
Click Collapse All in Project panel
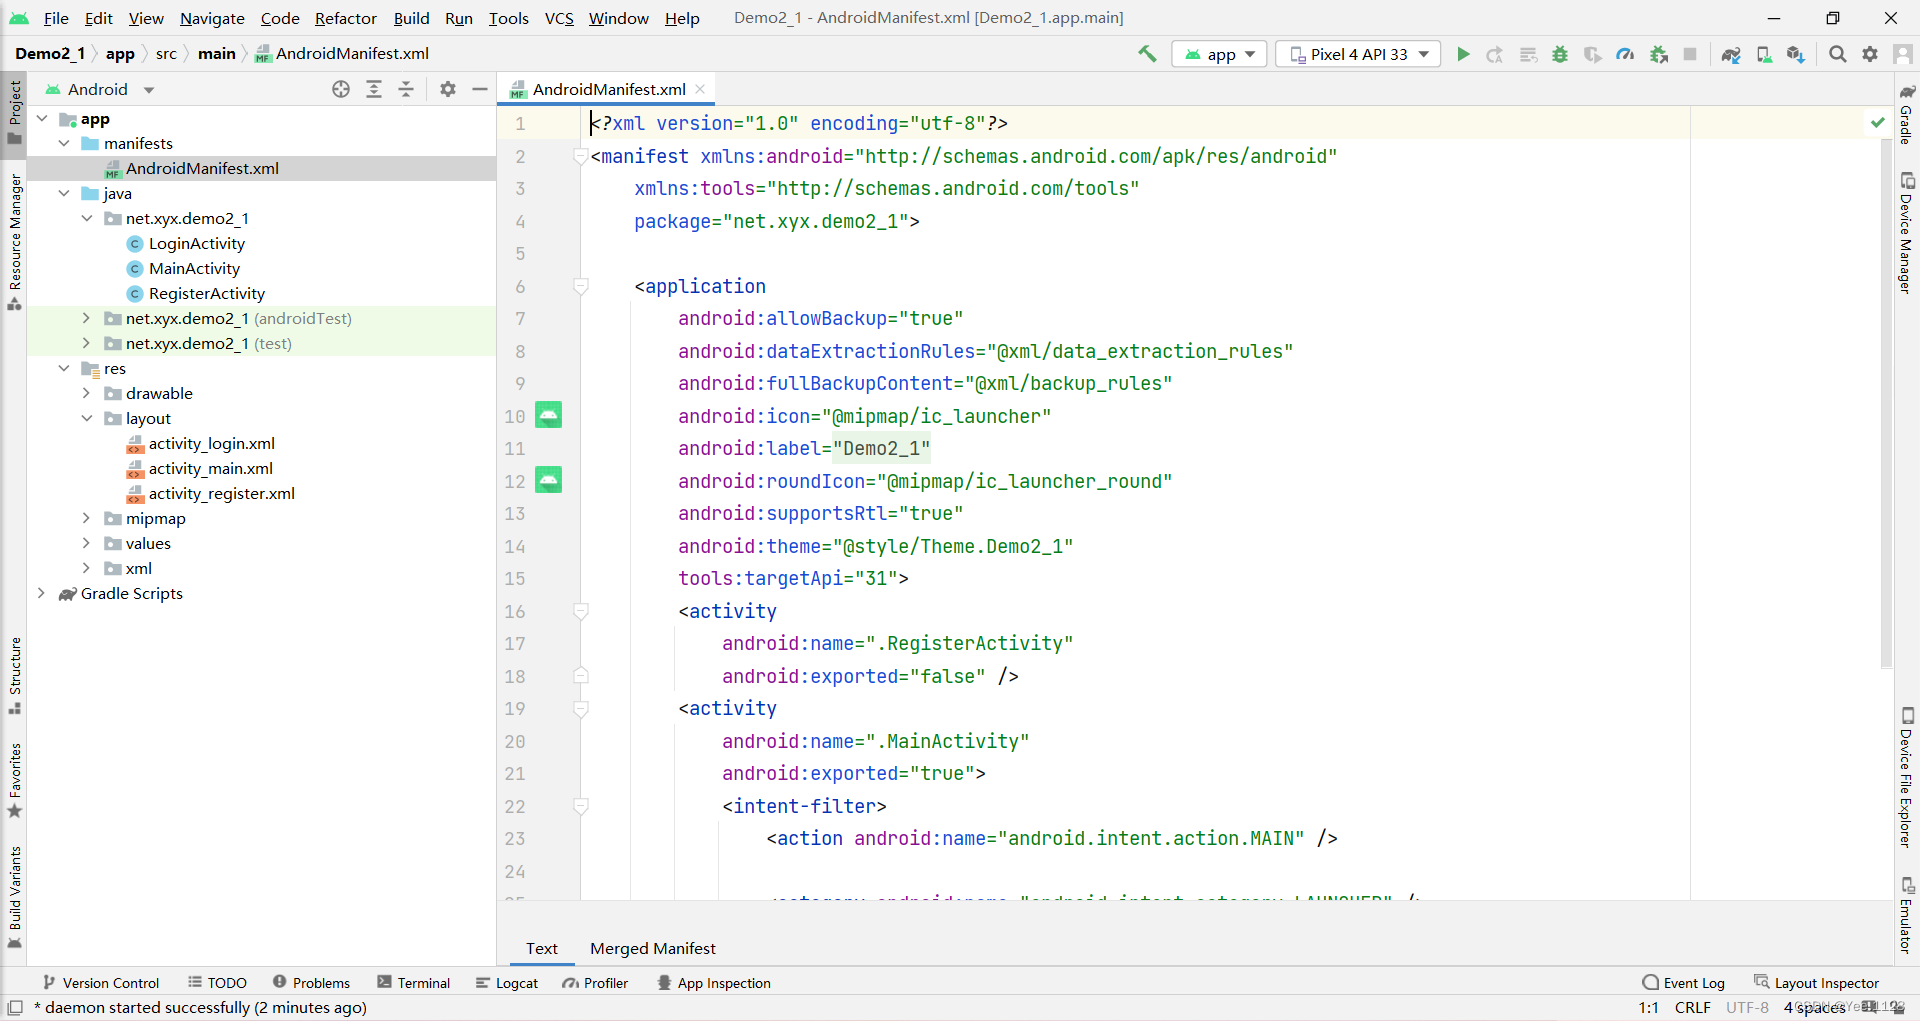[406, 89]
